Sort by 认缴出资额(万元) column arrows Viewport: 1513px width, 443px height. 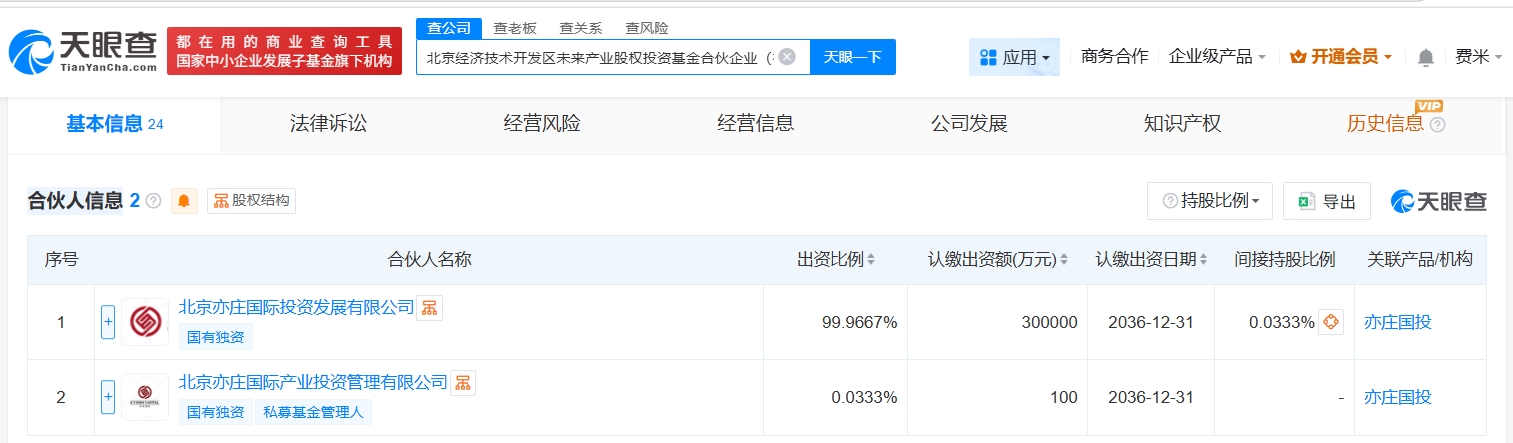tap(1065, 260)
